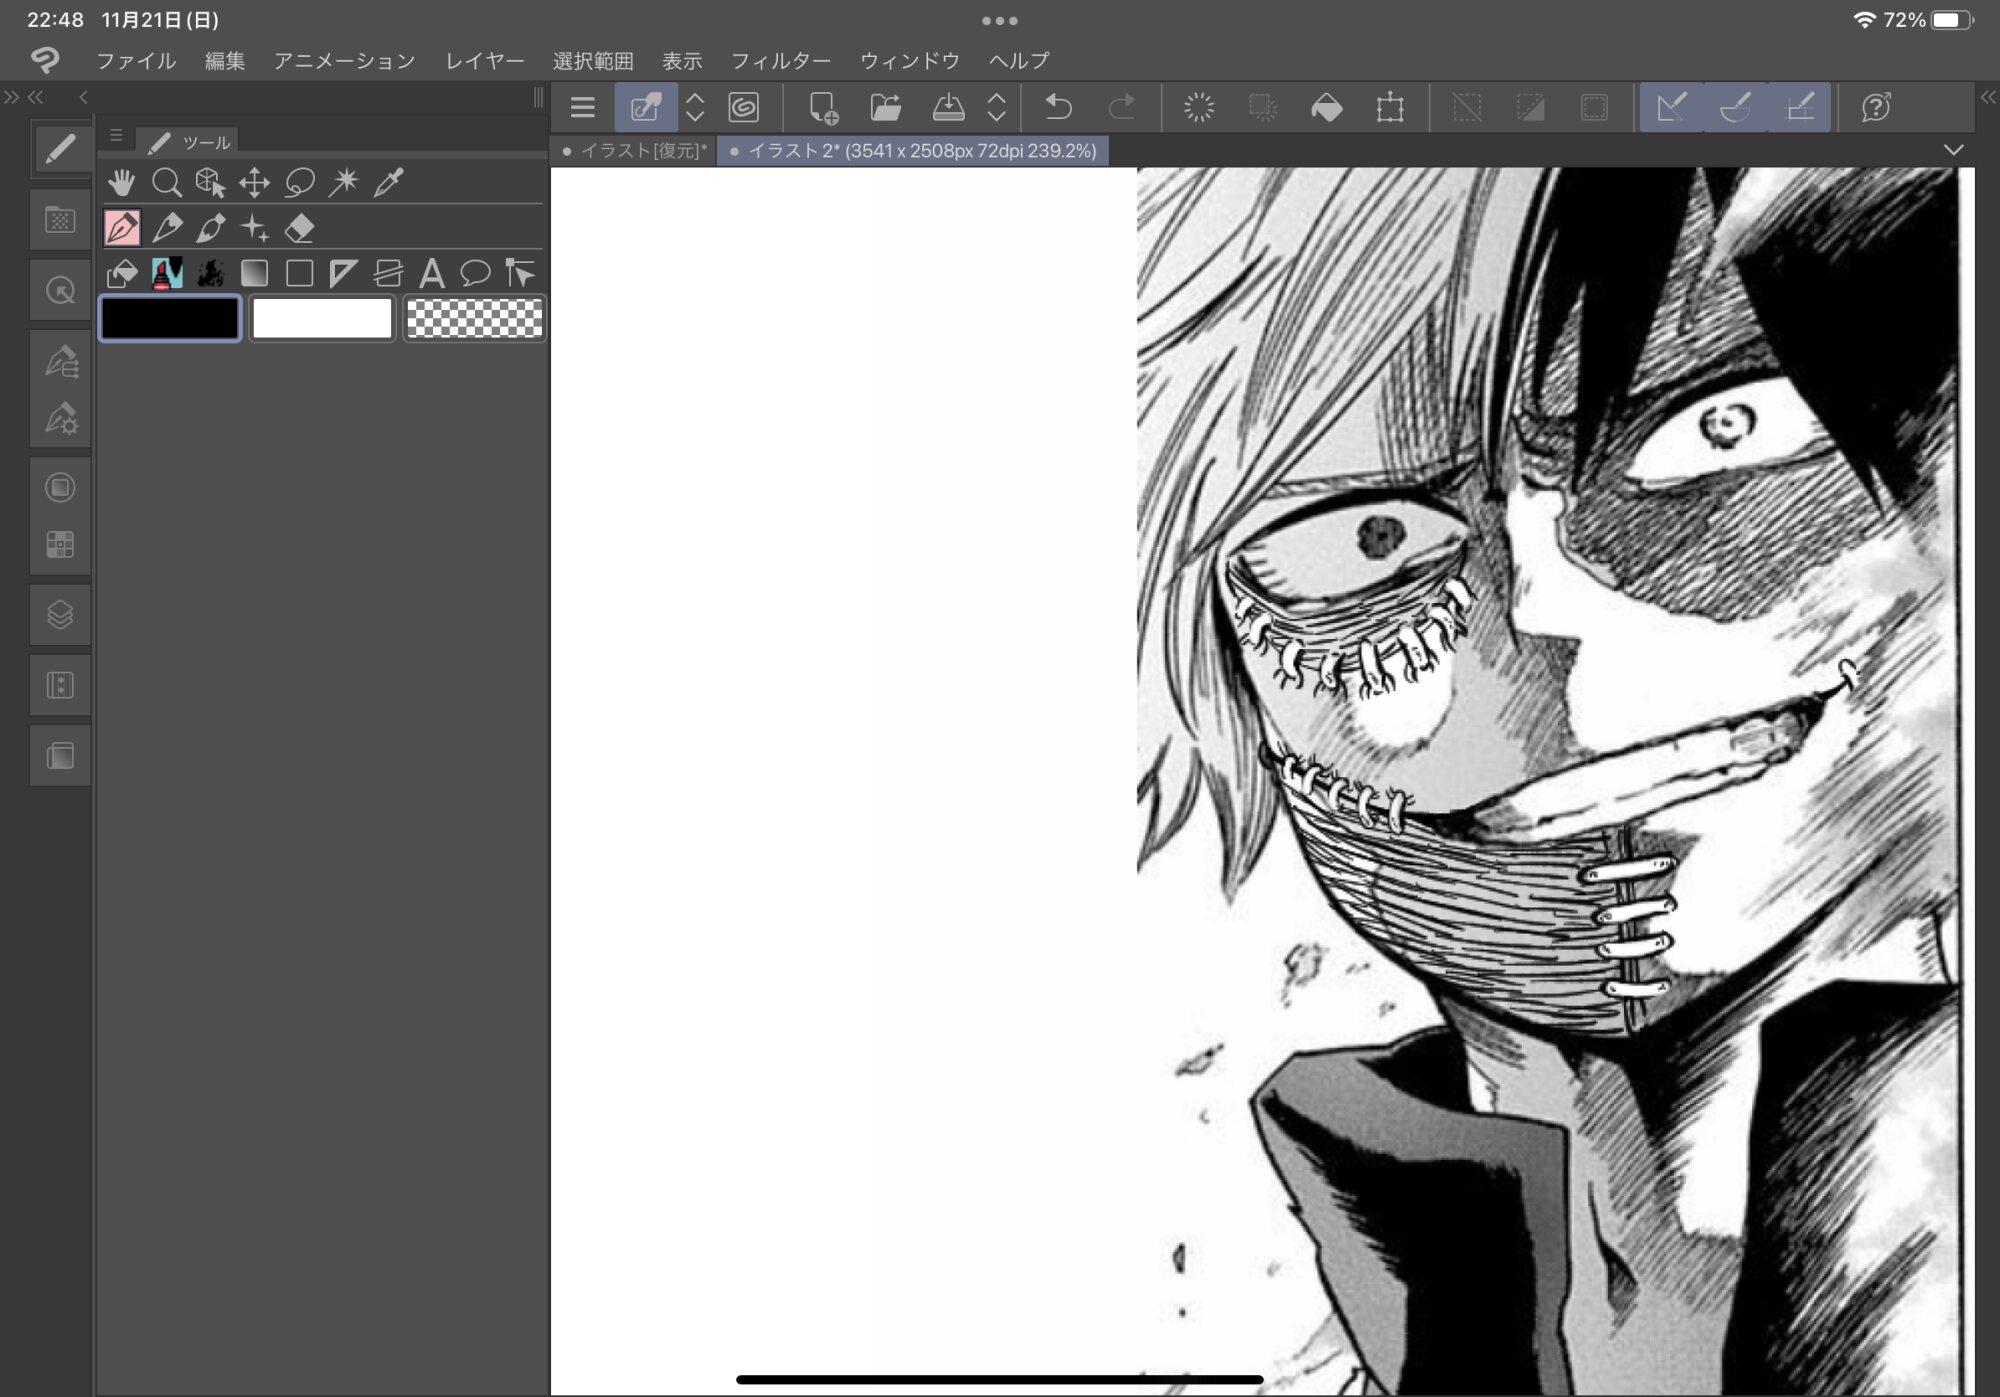Select the Zoom magnifier tool
Viewport: 2000px width, 1397px height.
tap(166, 182)
